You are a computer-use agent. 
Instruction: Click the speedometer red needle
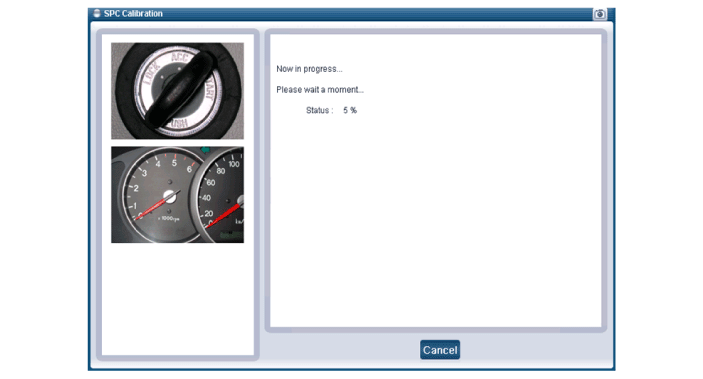click(223, 216)
